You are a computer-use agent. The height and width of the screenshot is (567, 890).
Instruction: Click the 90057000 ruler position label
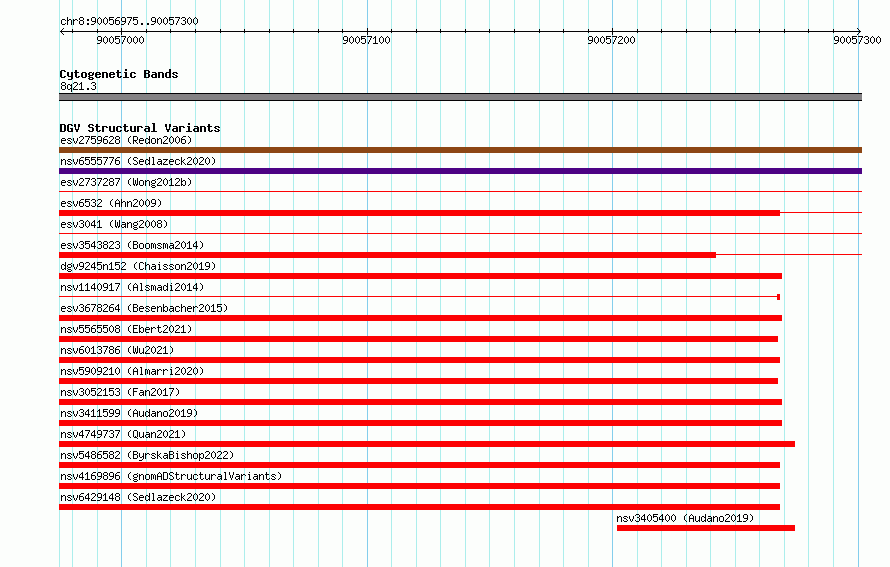[x=120, y=40]
